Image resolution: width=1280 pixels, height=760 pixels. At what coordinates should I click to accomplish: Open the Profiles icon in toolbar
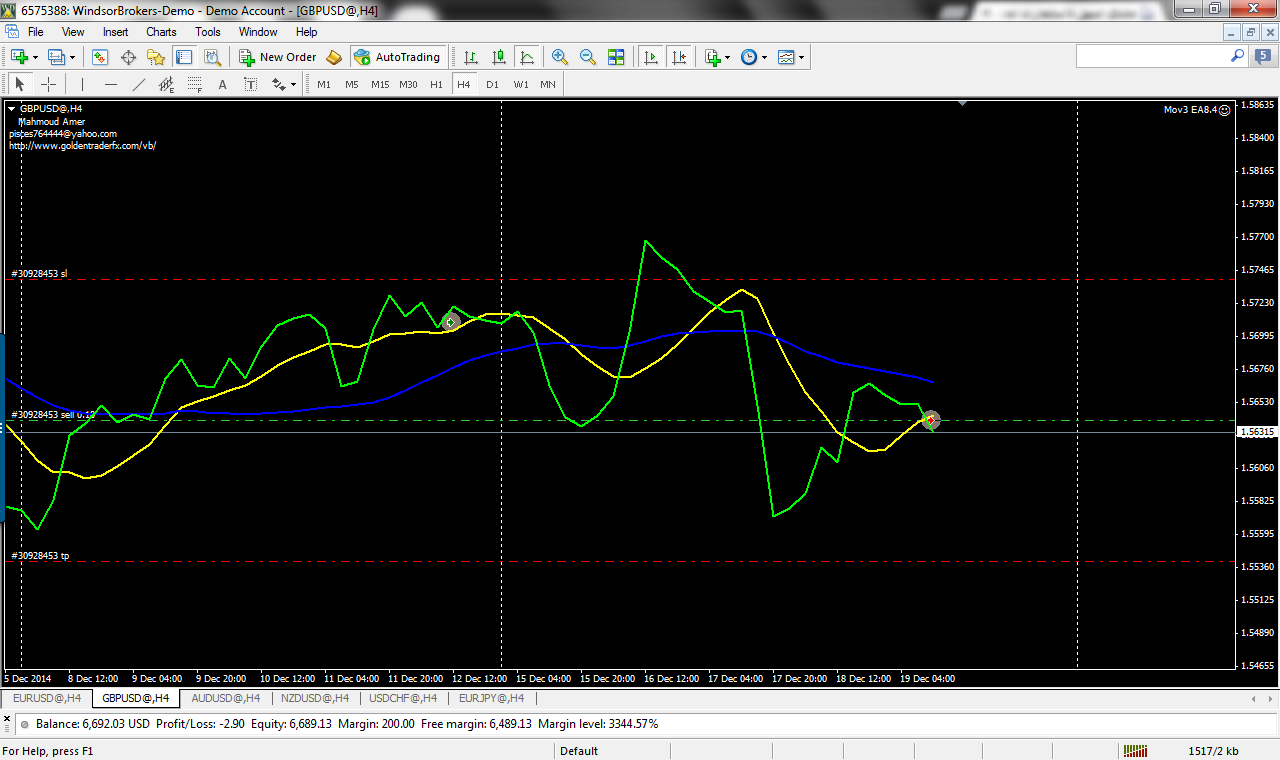click(x=57, y=57)
